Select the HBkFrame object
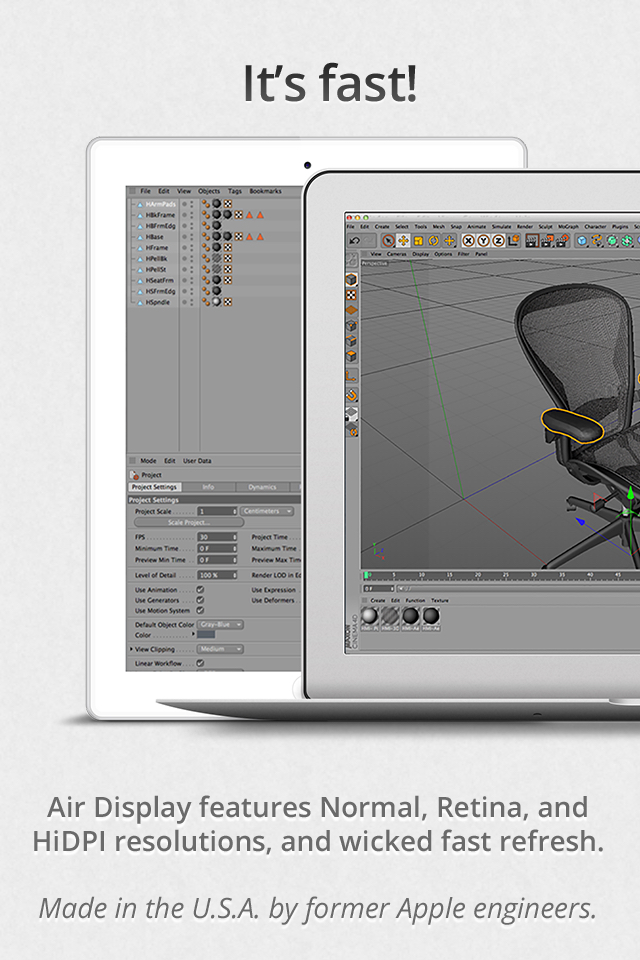The height and width of the screenshot is (960, 640). click(160, 216)
